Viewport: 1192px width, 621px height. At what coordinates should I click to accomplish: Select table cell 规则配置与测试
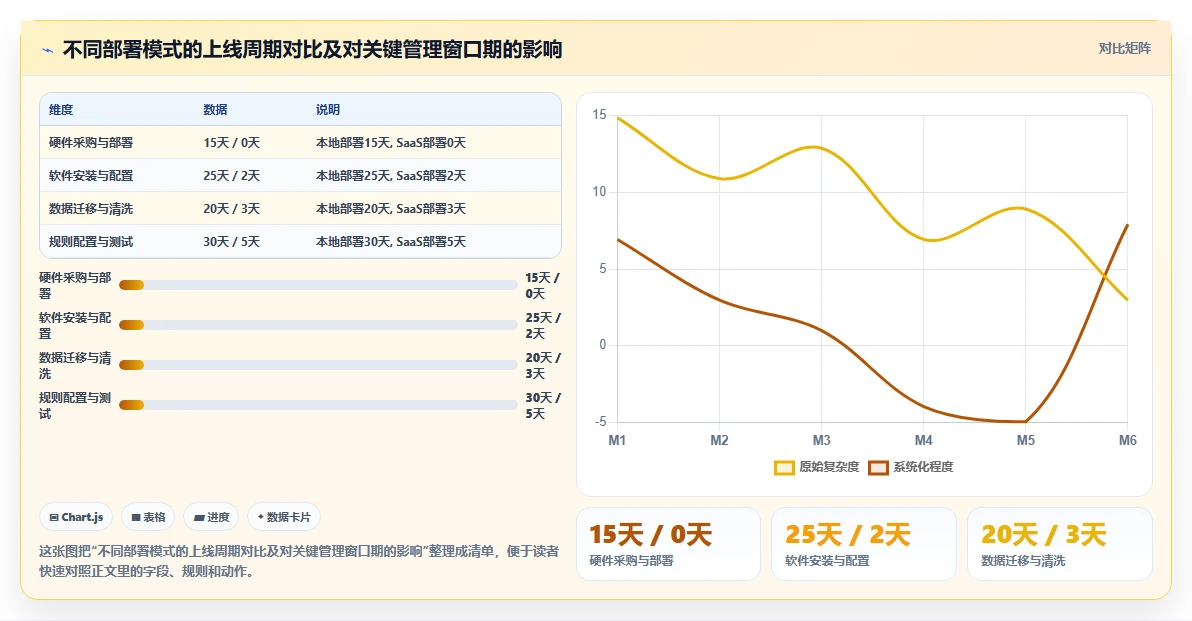pos(91,242)
